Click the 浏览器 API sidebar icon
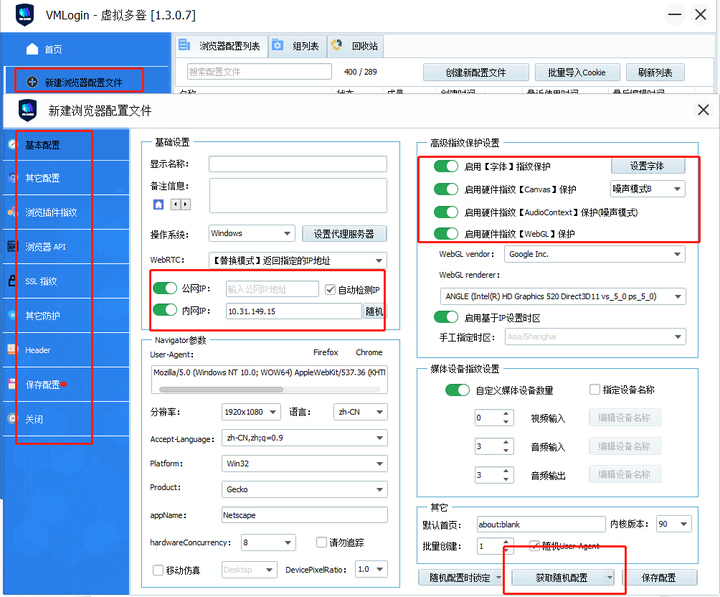 pos(12,246)
